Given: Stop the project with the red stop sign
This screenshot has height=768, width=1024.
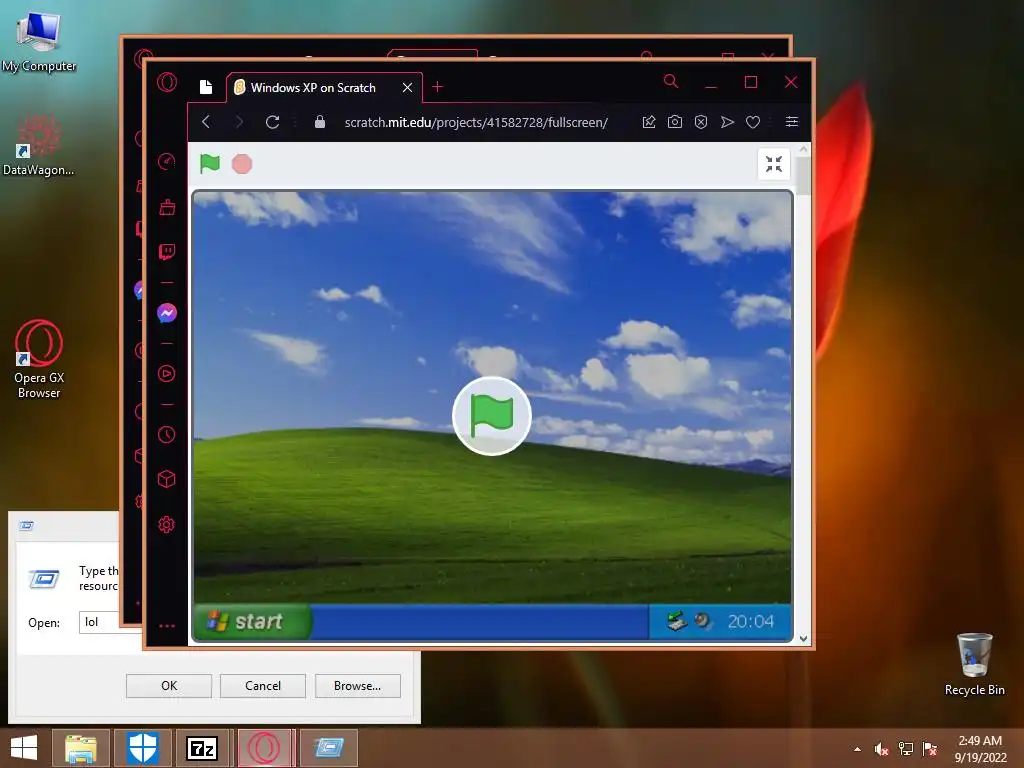Looking at the screenshot, I should tap(242, 164).
